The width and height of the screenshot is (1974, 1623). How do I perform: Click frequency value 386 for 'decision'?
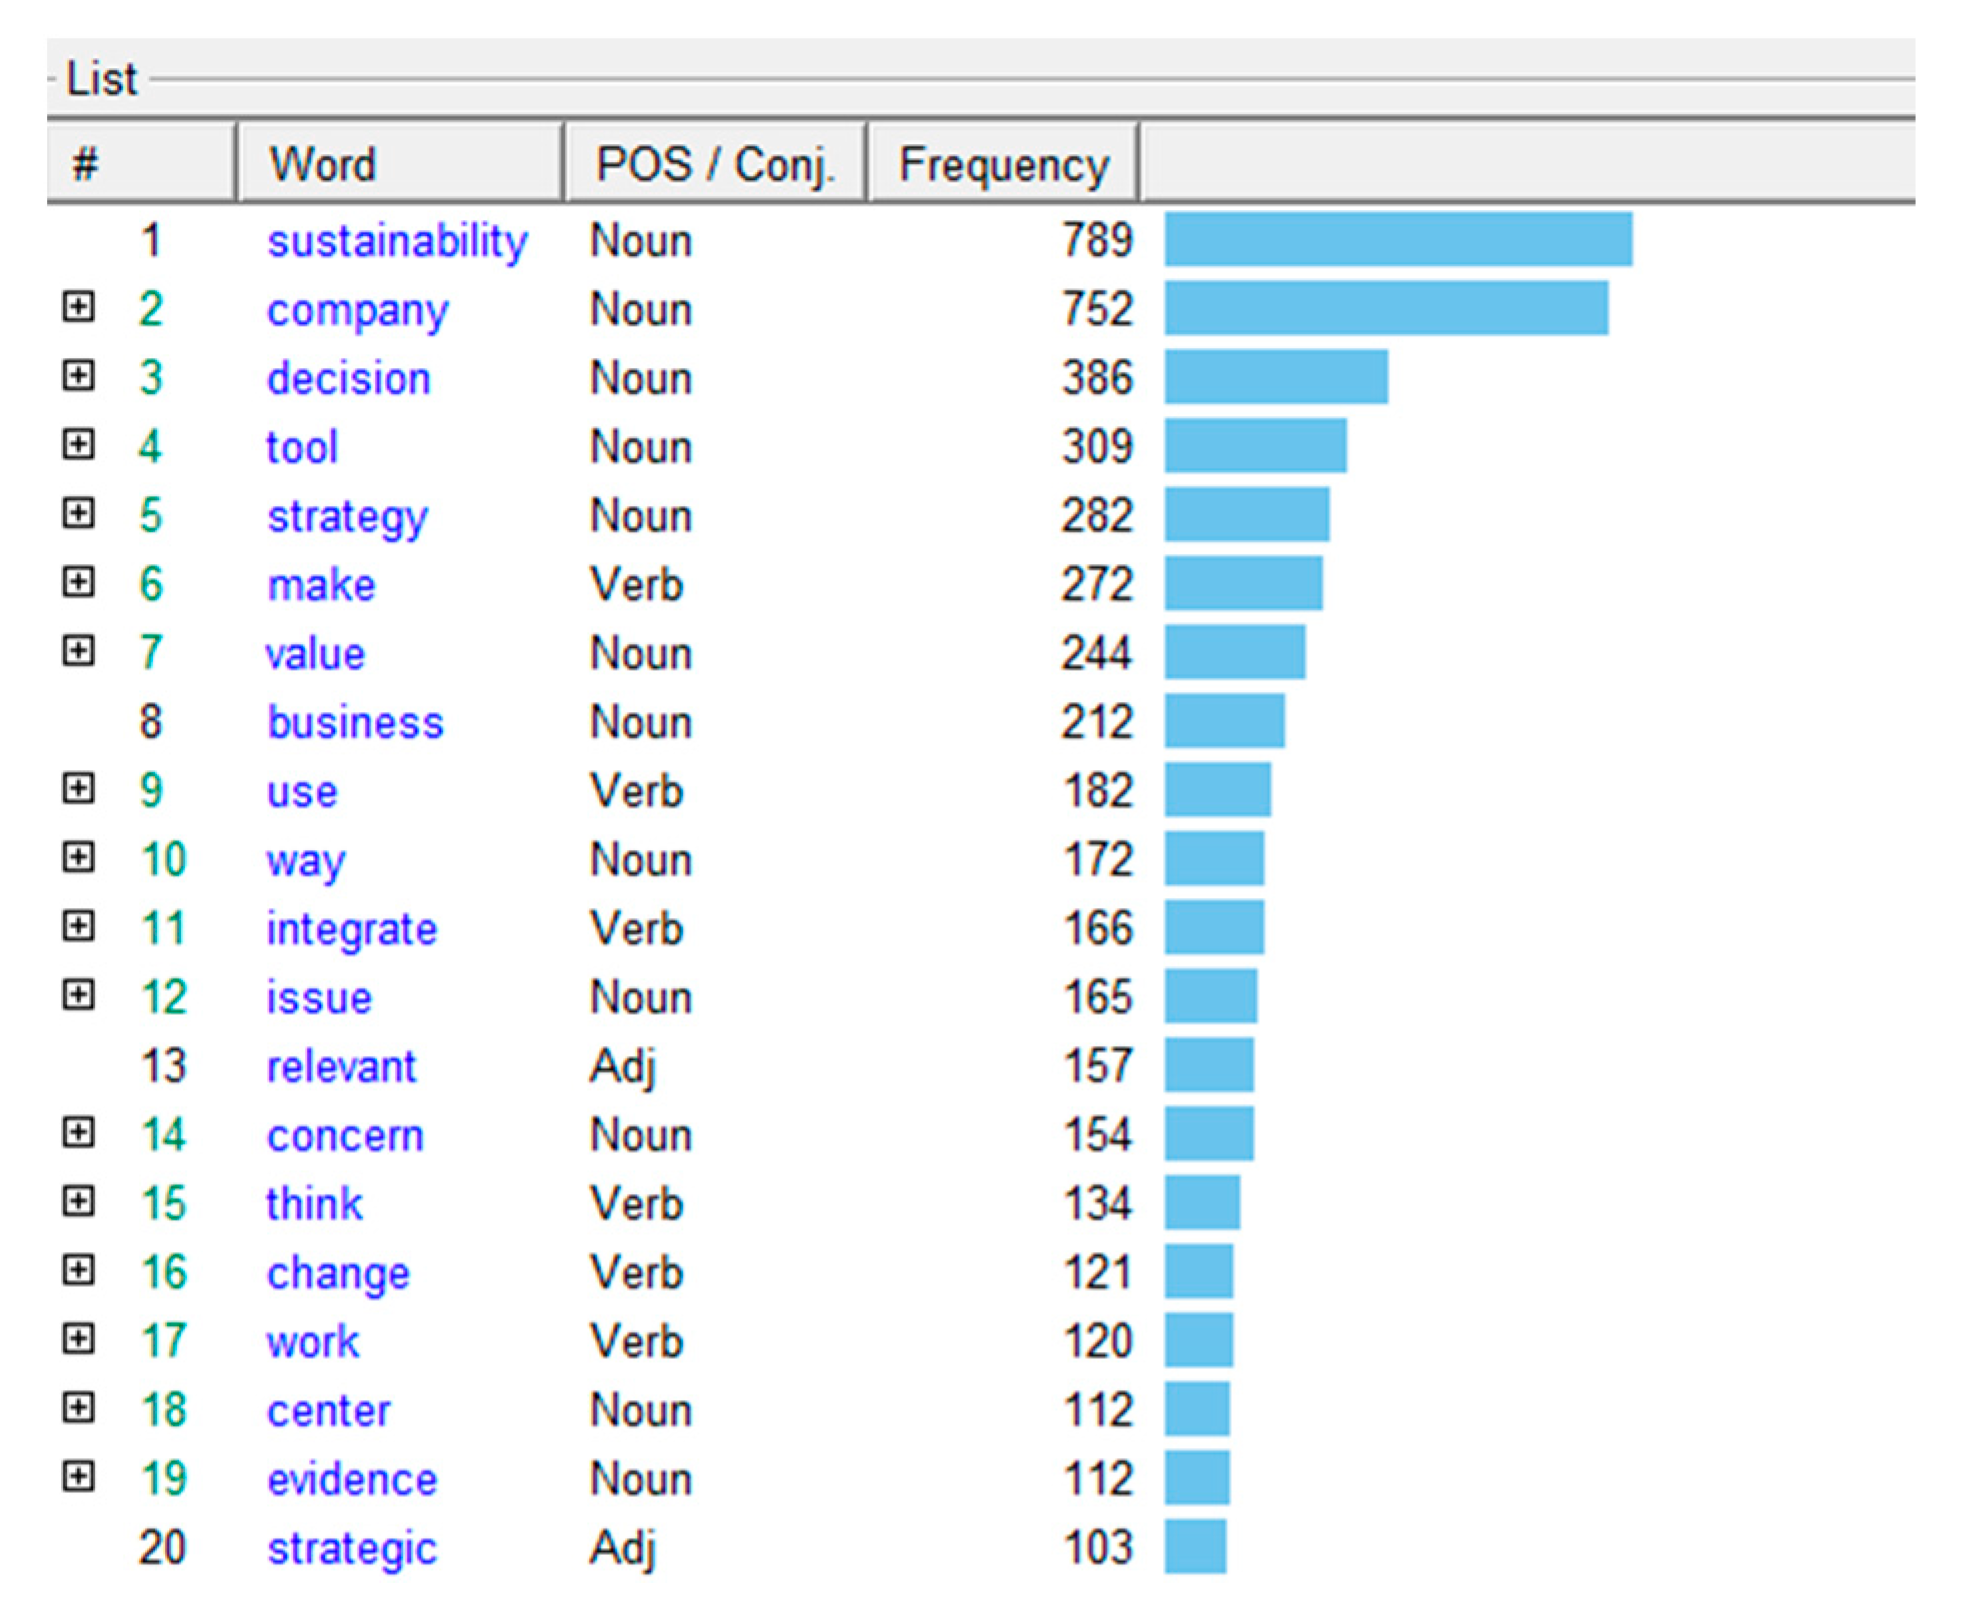click(1097, 378)
